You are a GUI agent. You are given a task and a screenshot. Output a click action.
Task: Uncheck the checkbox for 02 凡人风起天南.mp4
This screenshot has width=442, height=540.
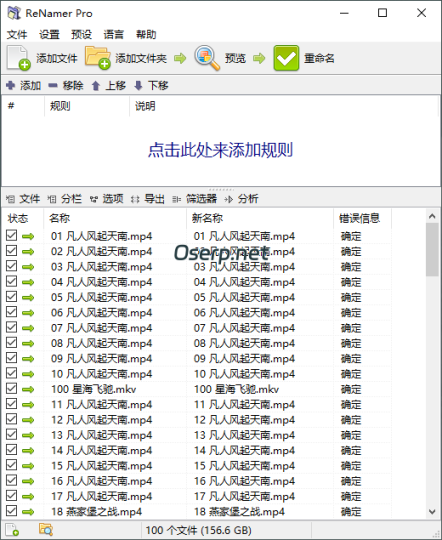[x=11, y=251]
